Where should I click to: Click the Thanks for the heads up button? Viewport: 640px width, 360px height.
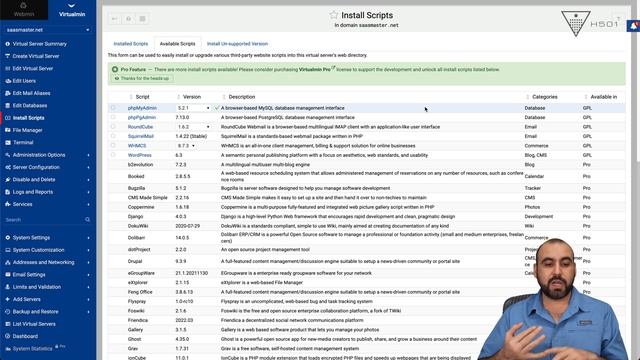[142, 78]
